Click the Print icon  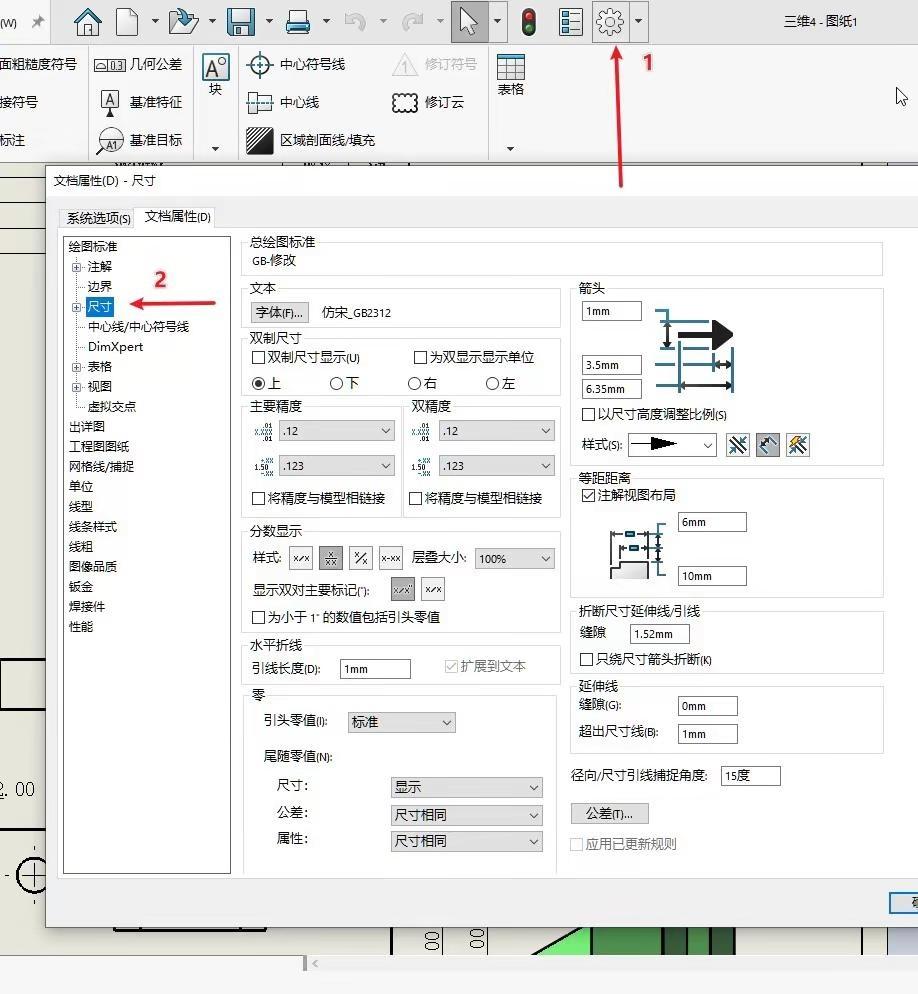pos(298,22)
